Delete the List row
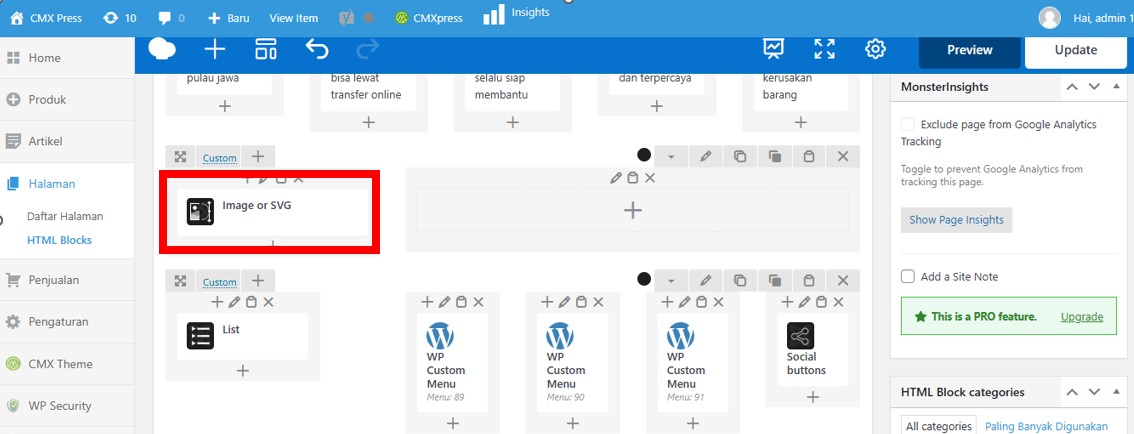This screenshot has width=1134, height=434. click(x=843, y=281)
